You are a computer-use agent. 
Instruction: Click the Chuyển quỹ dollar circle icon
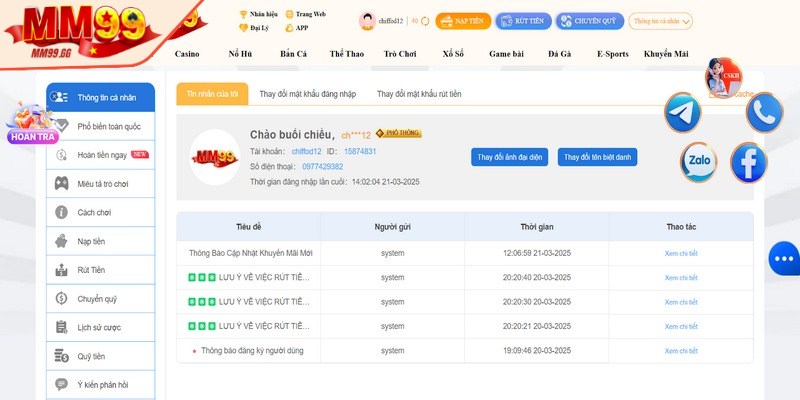[x=61, y=298]
